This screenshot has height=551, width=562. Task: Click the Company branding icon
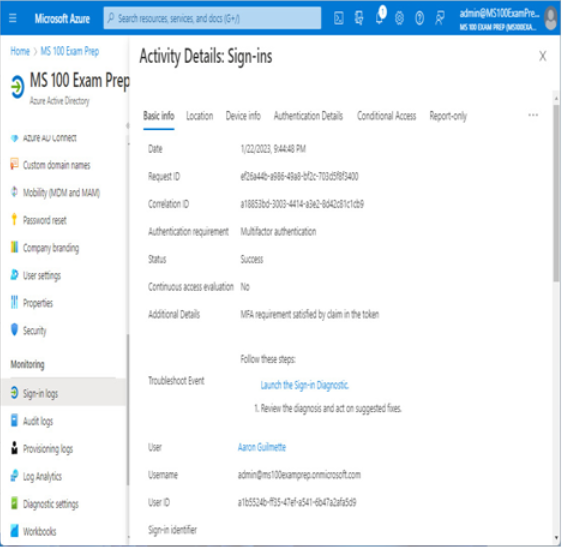(x=14, y=247)
